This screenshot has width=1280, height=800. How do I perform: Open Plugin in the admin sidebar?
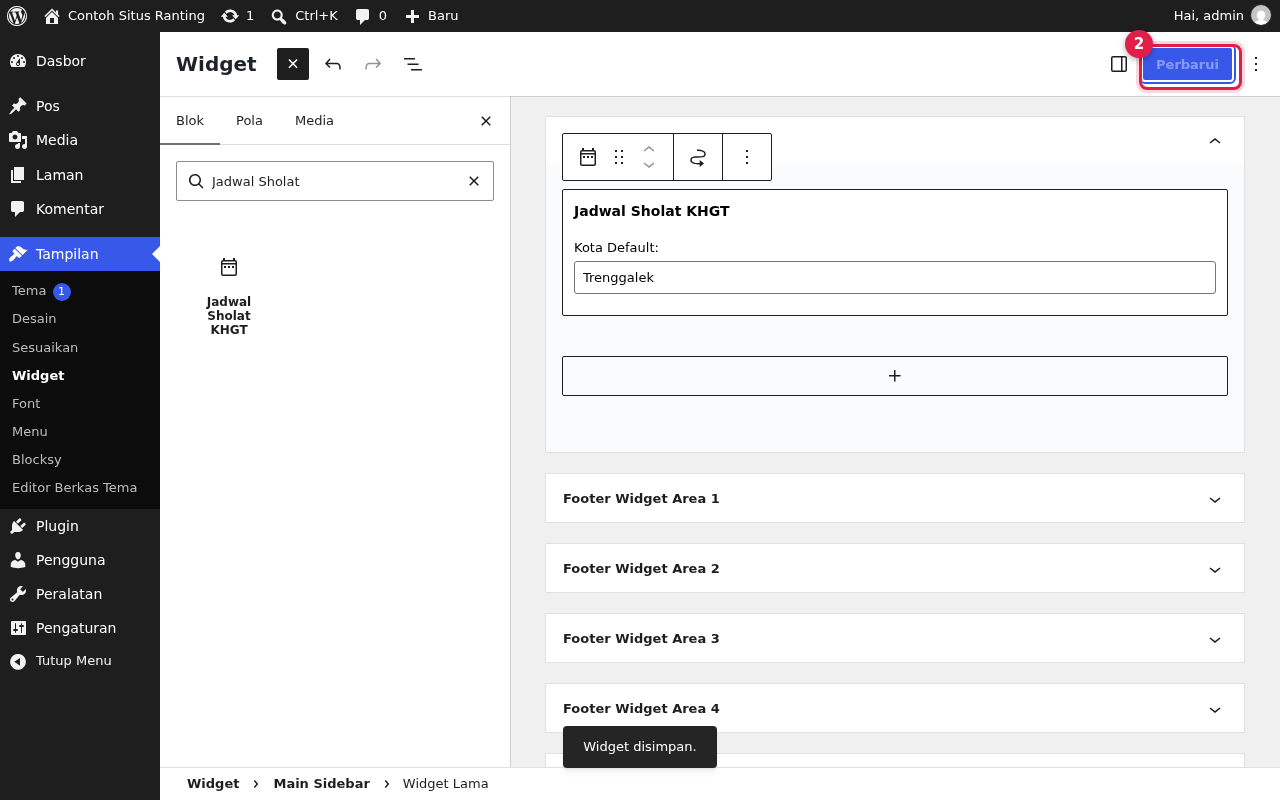coord(80,526)
